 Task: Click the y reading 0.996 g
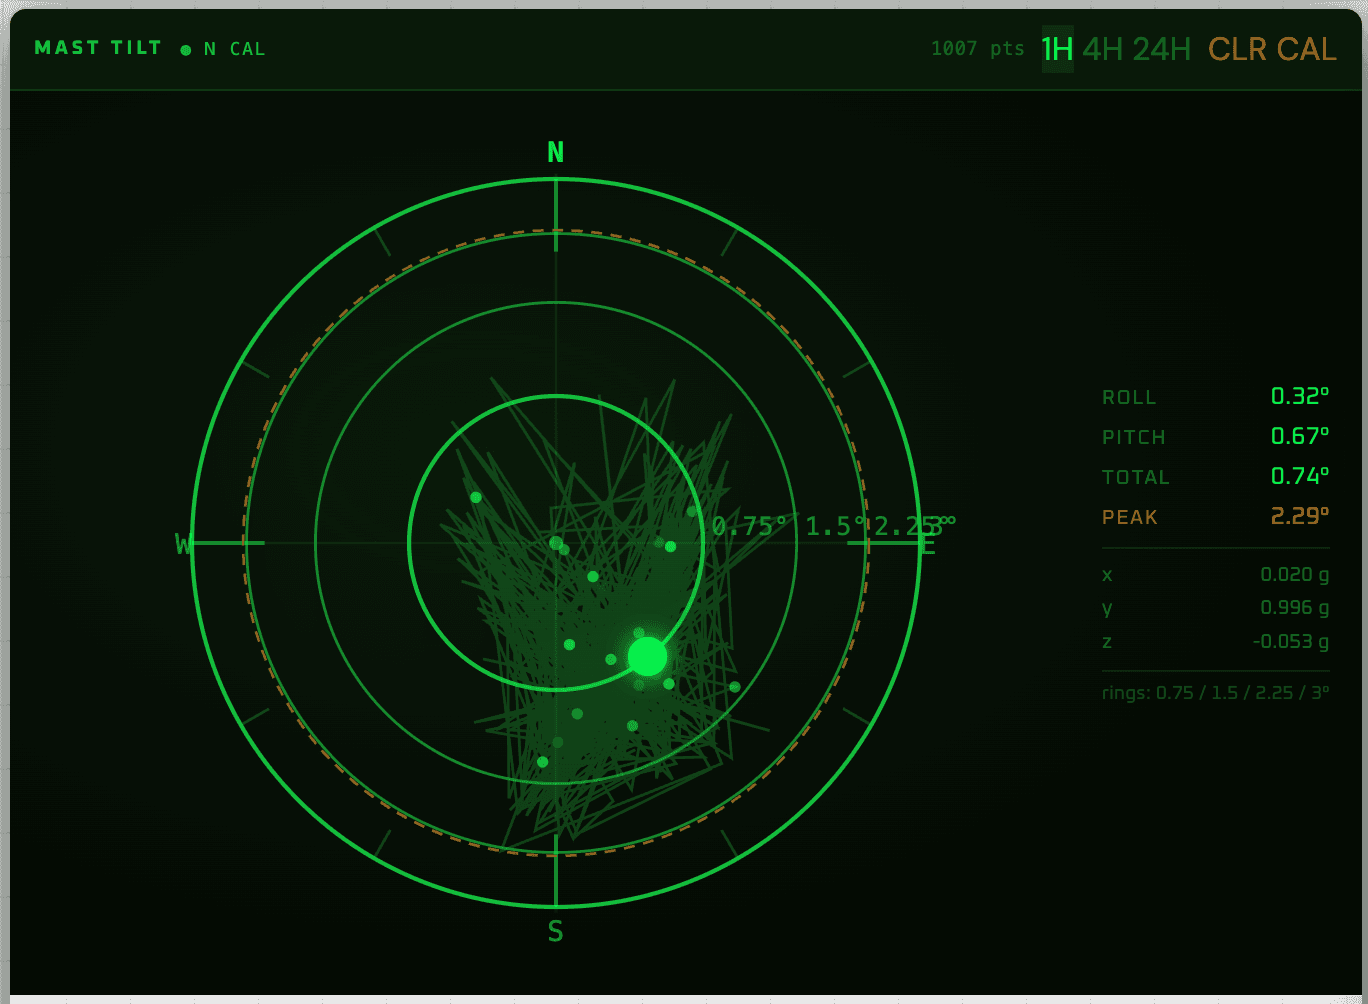tap(1295, 608)
